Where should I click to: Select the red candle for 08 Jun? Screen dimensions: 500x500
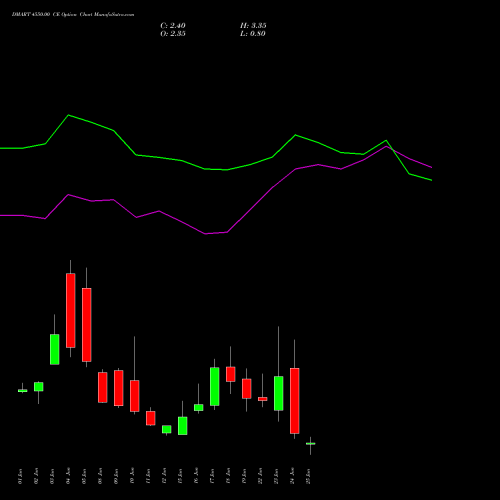click(x=103, y=387)
